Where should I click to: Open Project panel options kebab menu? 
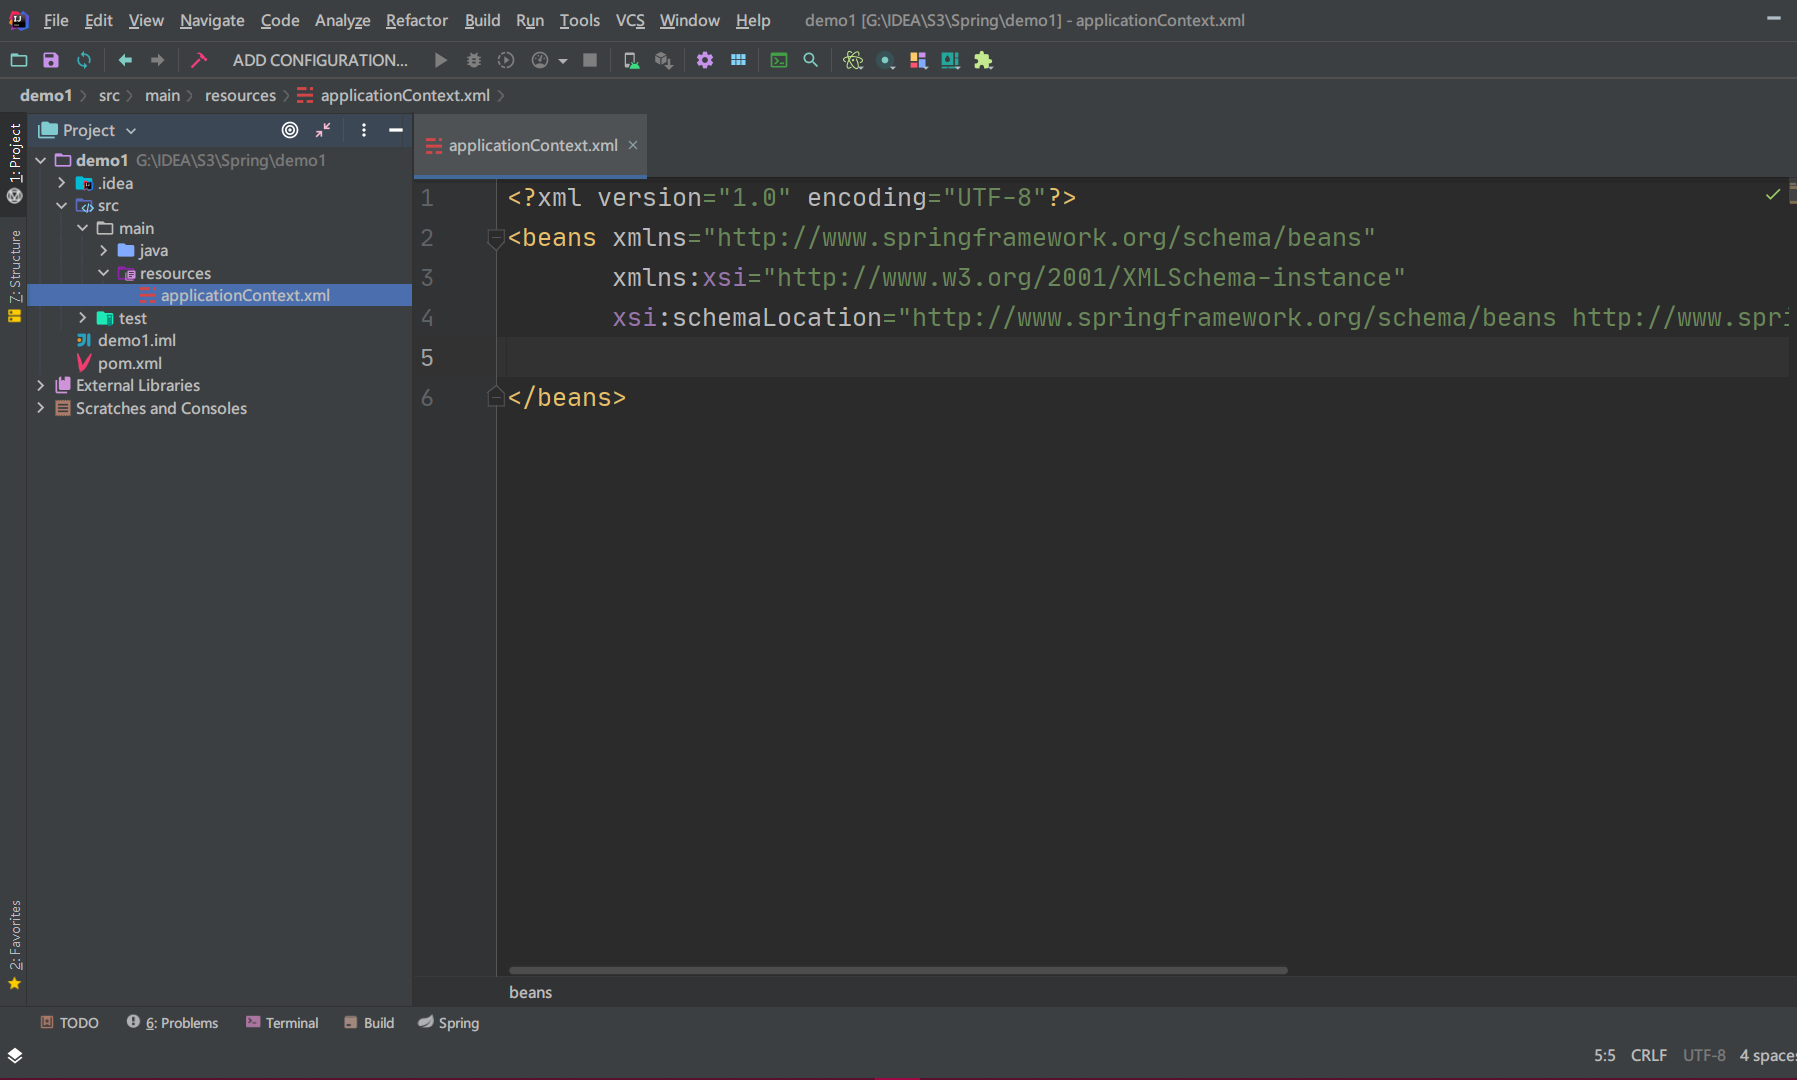(x=364, y=130)
